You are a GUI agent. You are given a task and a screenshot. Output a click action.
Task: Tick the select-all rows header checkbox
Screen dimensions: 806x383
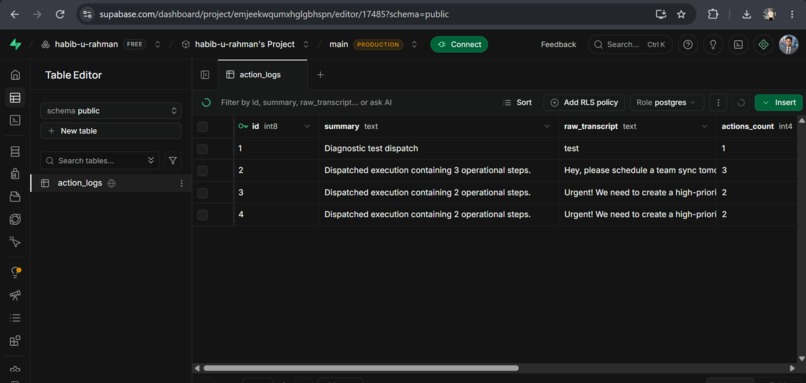pos(203,126)
